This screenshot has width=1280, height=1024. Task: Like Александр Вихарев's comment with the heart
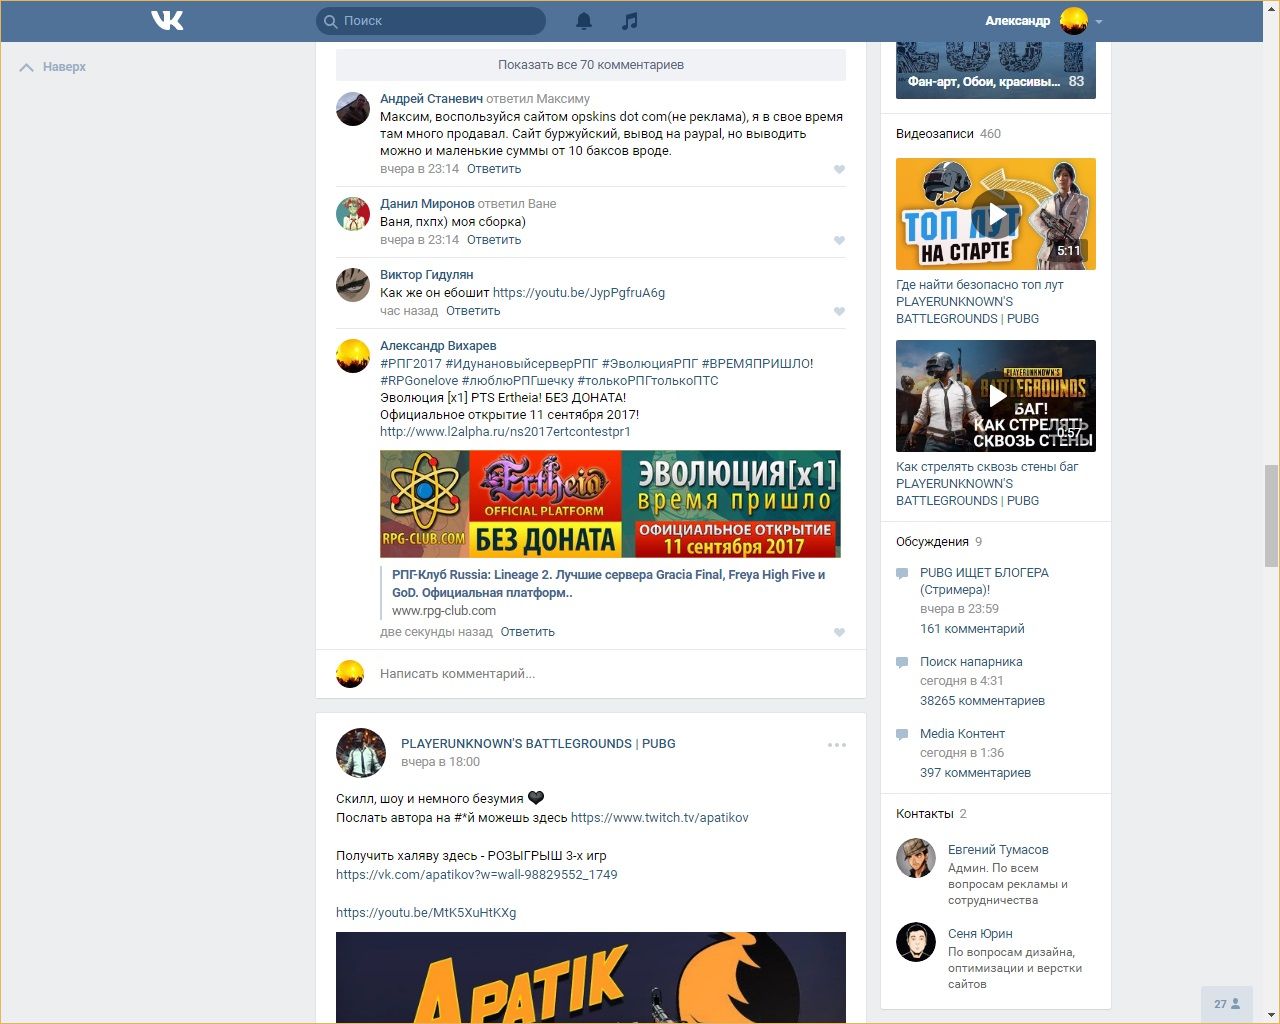coord(839,632)
